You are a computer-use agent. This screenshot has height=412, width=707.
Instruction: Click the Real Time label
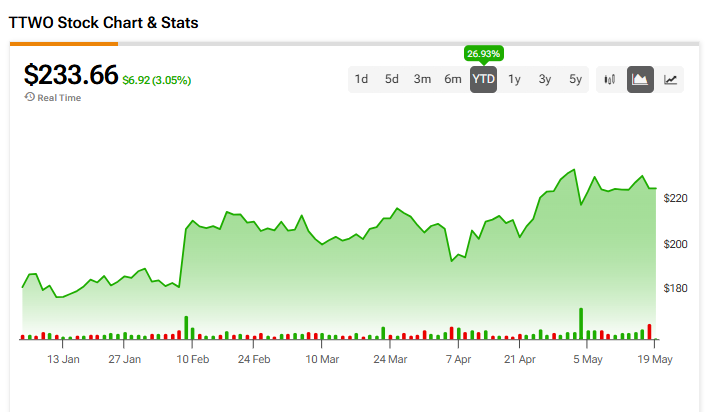pos(59,98)
